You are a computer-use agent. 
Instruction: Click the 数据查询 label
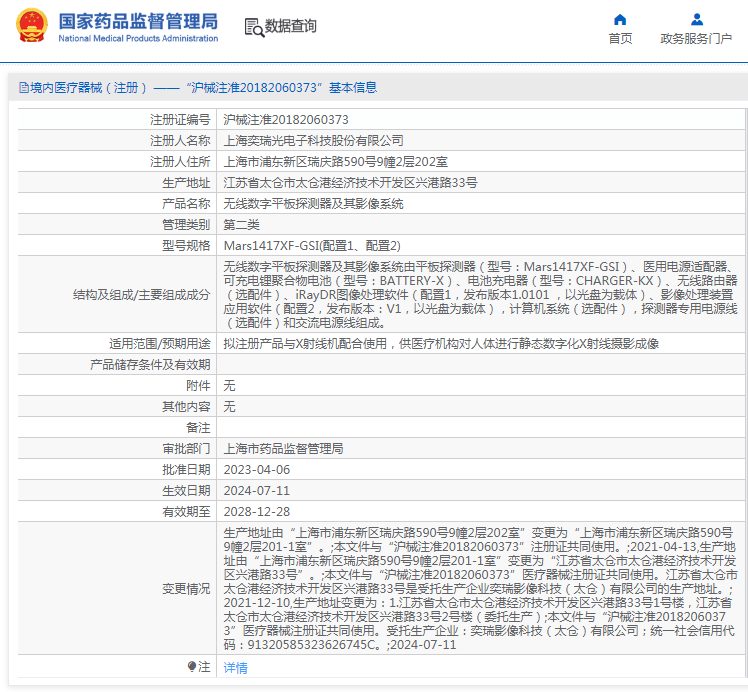click(x=291, y=26)
